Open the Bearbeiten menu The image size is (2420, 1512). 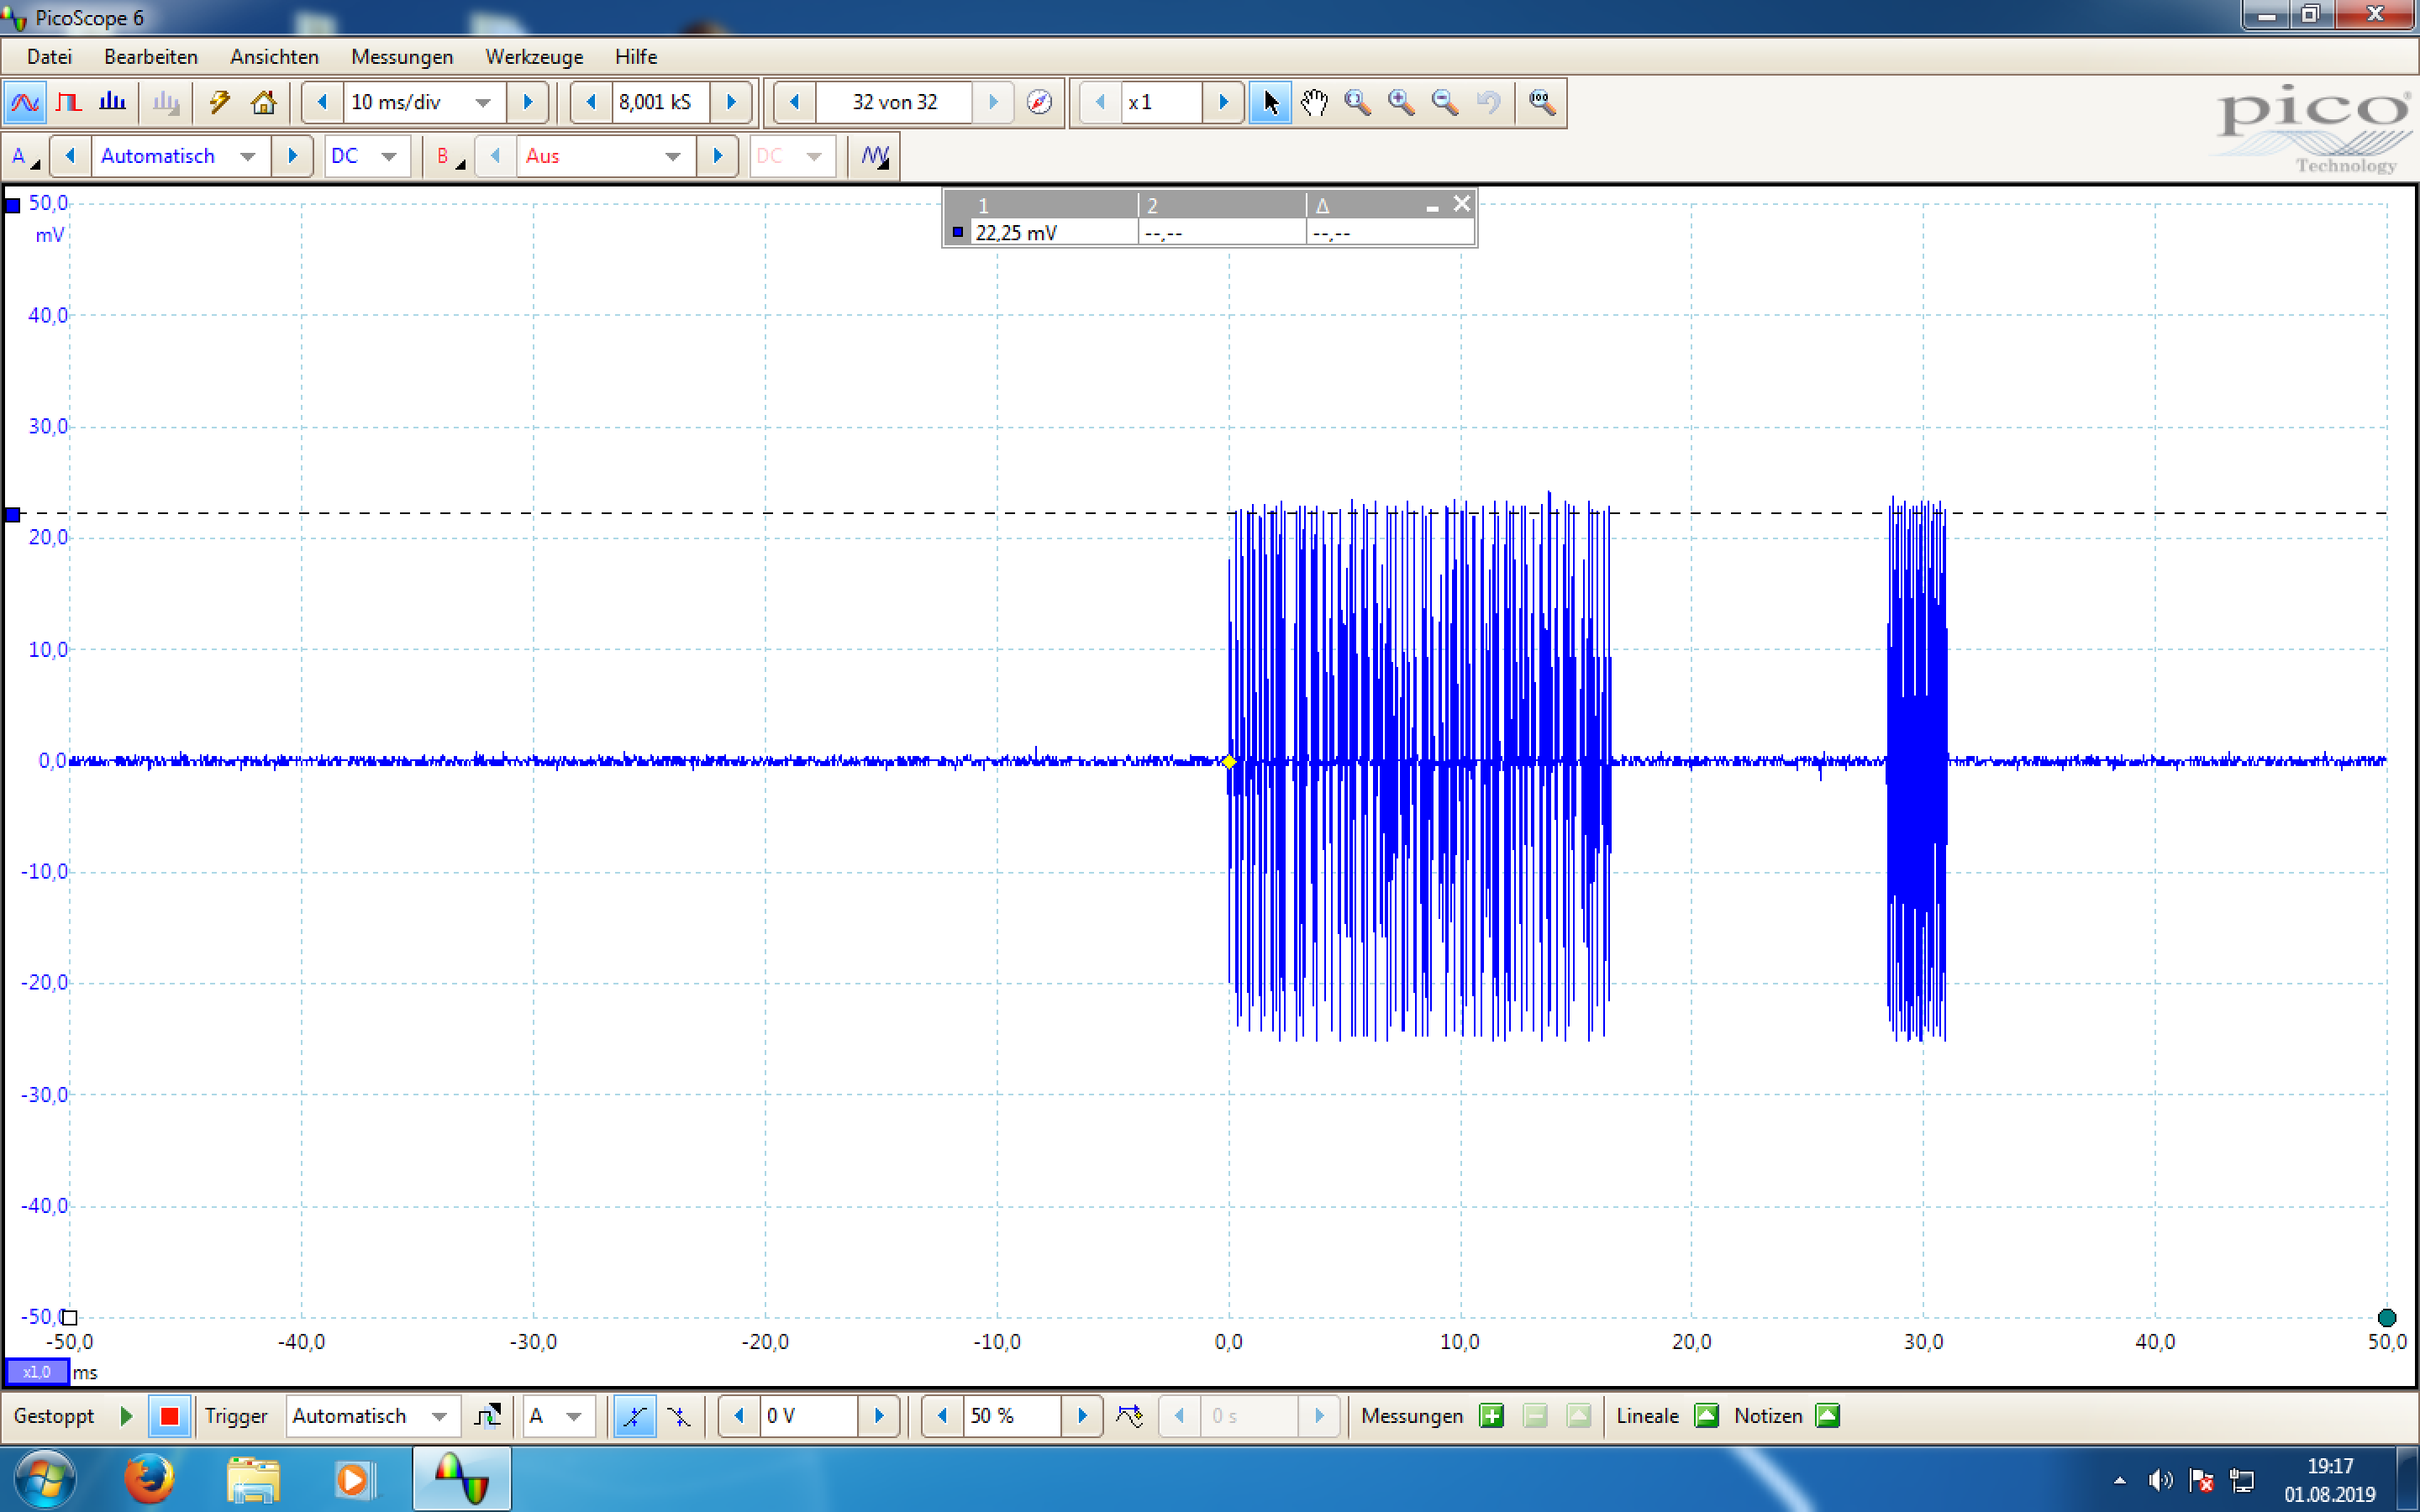(151, 57)
